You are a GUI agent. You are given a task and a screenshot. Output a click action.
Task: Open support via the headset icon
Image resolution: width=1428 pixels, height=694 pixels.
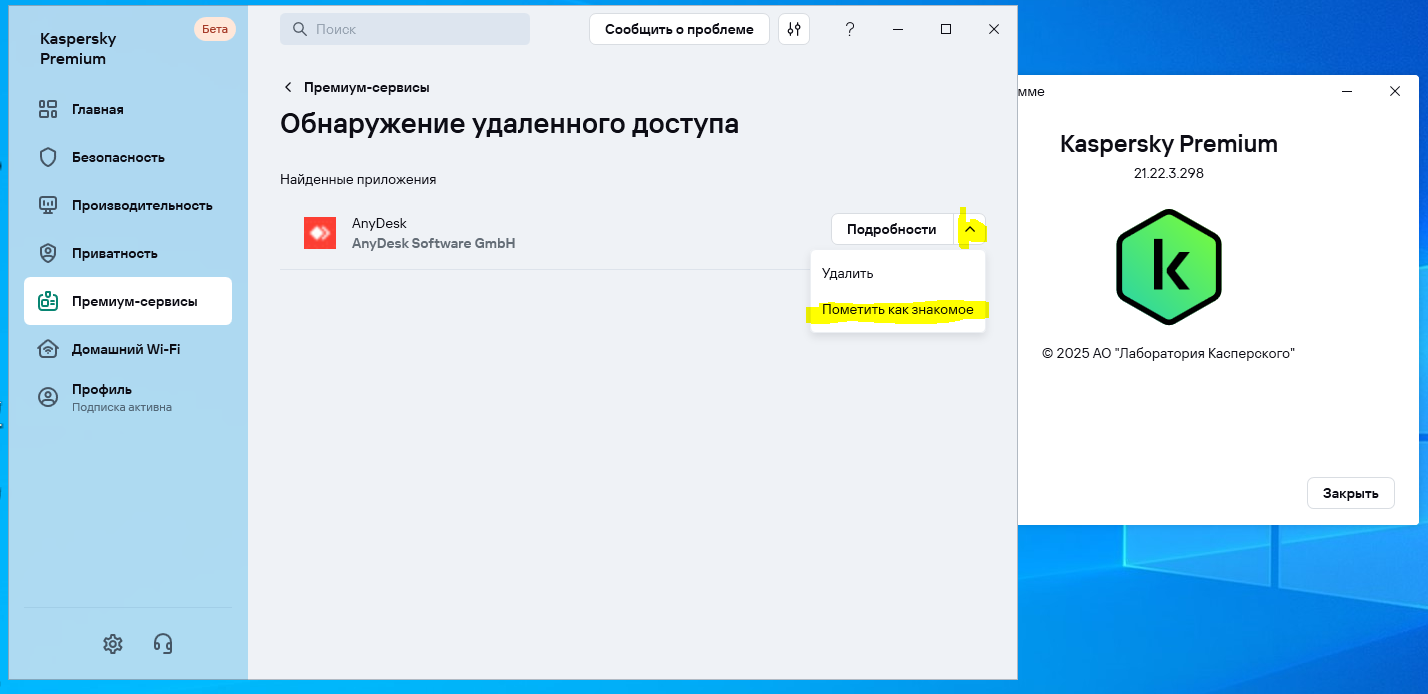pyautogui.click(x=163, y=643)
